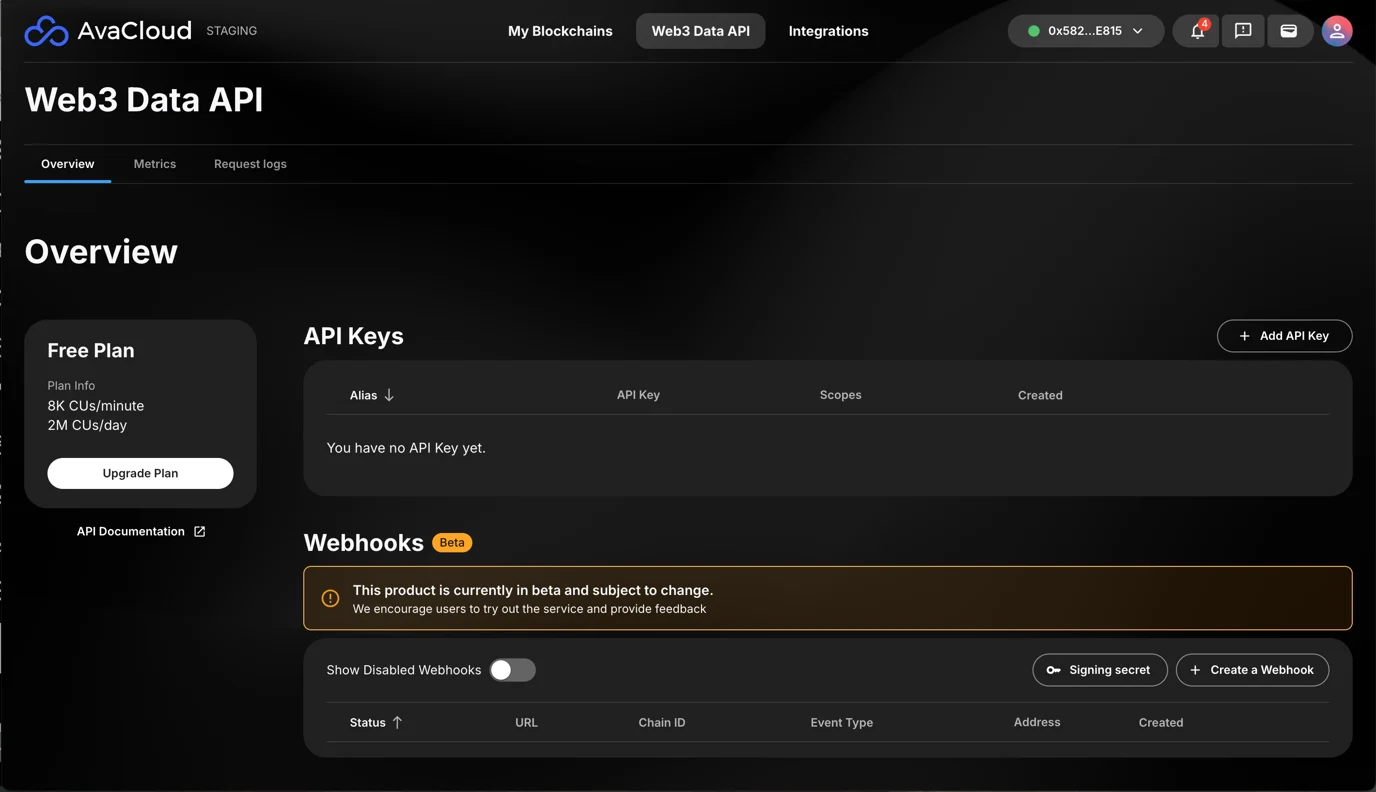Click the Created header in API Keys table

tap(1040, 395)
